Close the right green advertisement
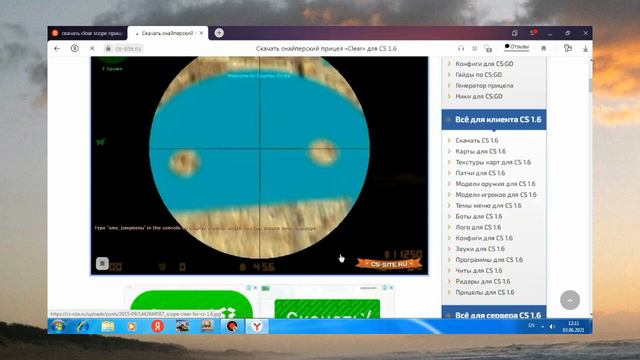The width and height of the screenshot is (640, 360). (391, 288)
